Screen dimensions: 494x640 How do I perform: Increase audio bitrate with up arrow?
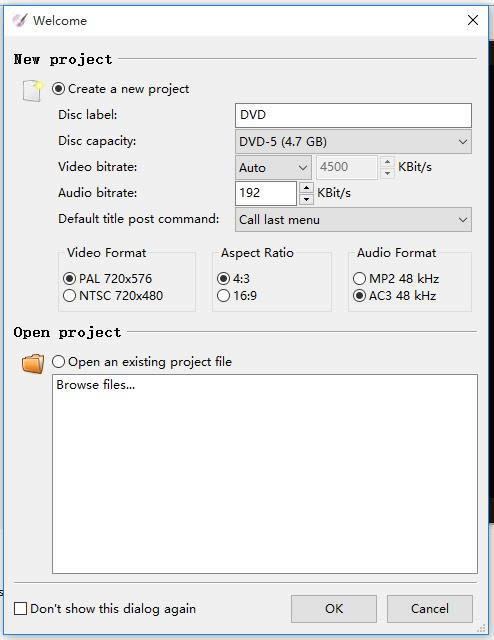(x=306, y=188)
